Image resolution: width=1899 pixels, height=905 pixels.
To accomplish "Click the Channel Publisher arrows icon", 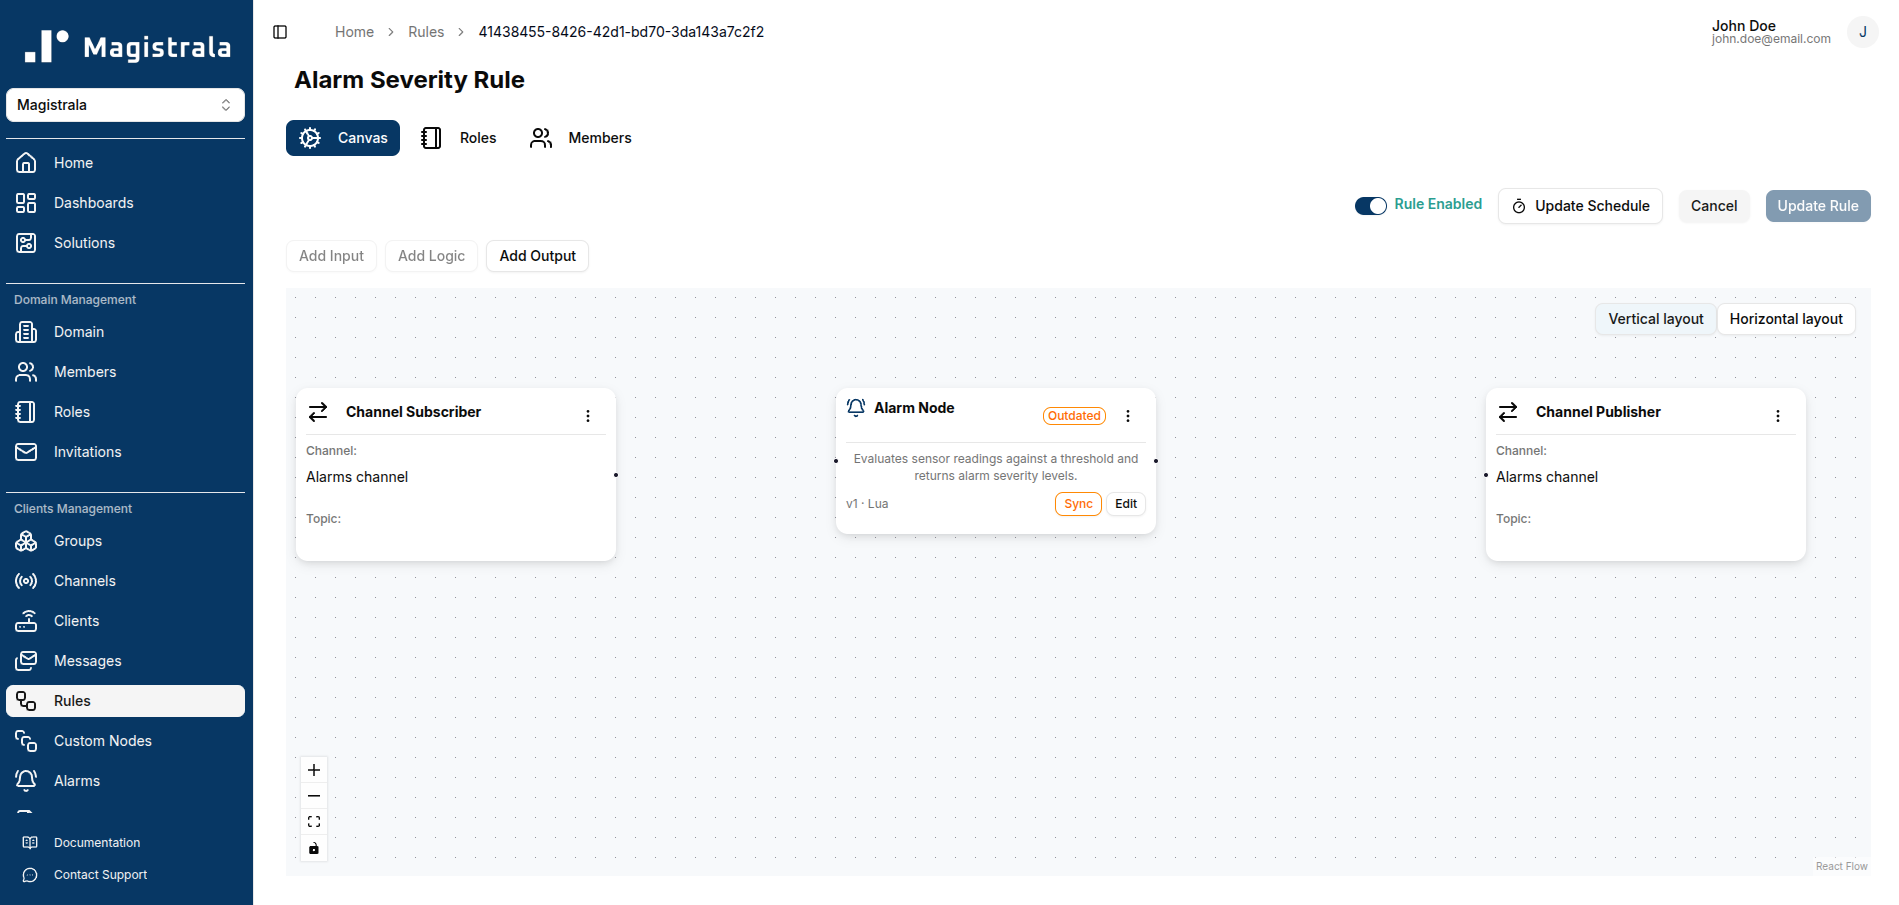I will (1508, 412).
